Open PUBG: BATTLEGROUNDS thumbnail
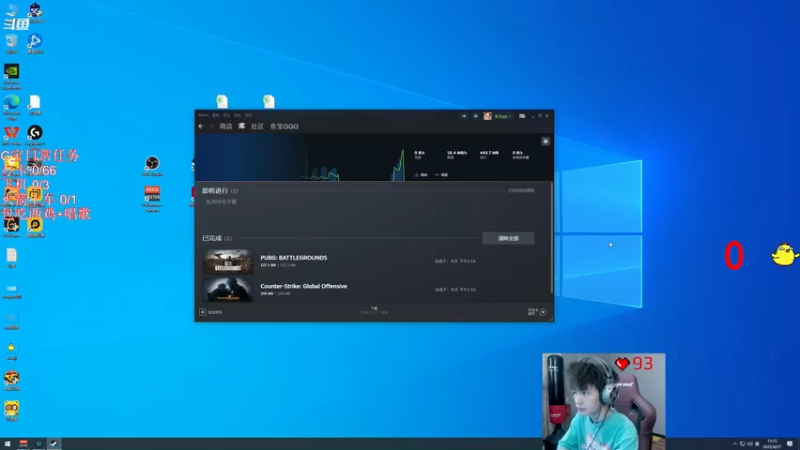Viewport: 800px width, 450px height. pyautogui.click(x=228, y=262)
